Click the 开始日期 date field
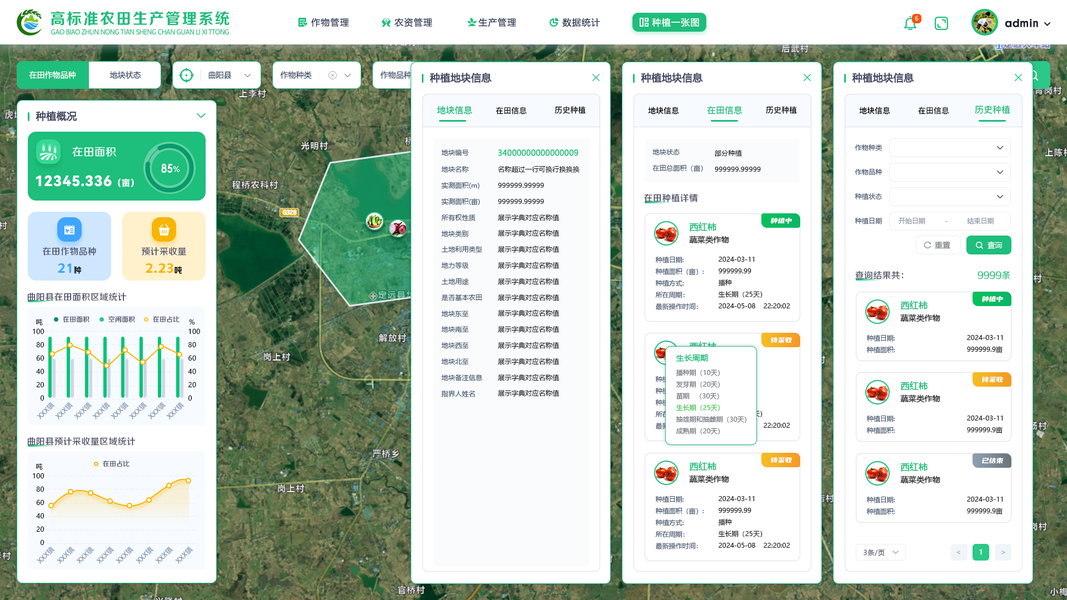Viewport: 1067px width, 600px height. (912, 221)
